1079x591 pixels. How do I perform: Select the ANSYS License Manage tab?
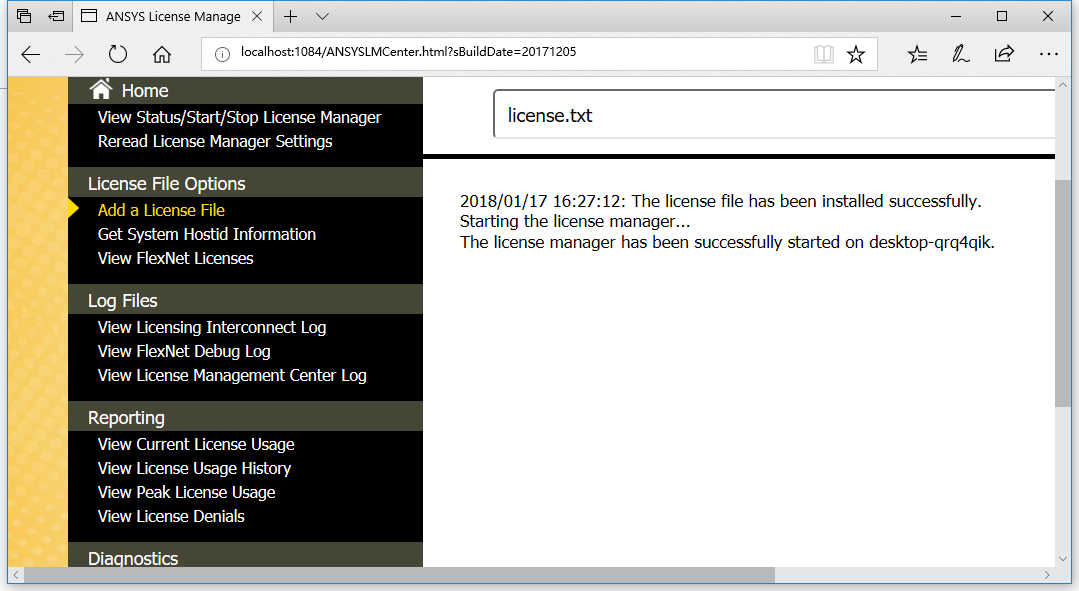pyautogui.click(x=173, y=17)
